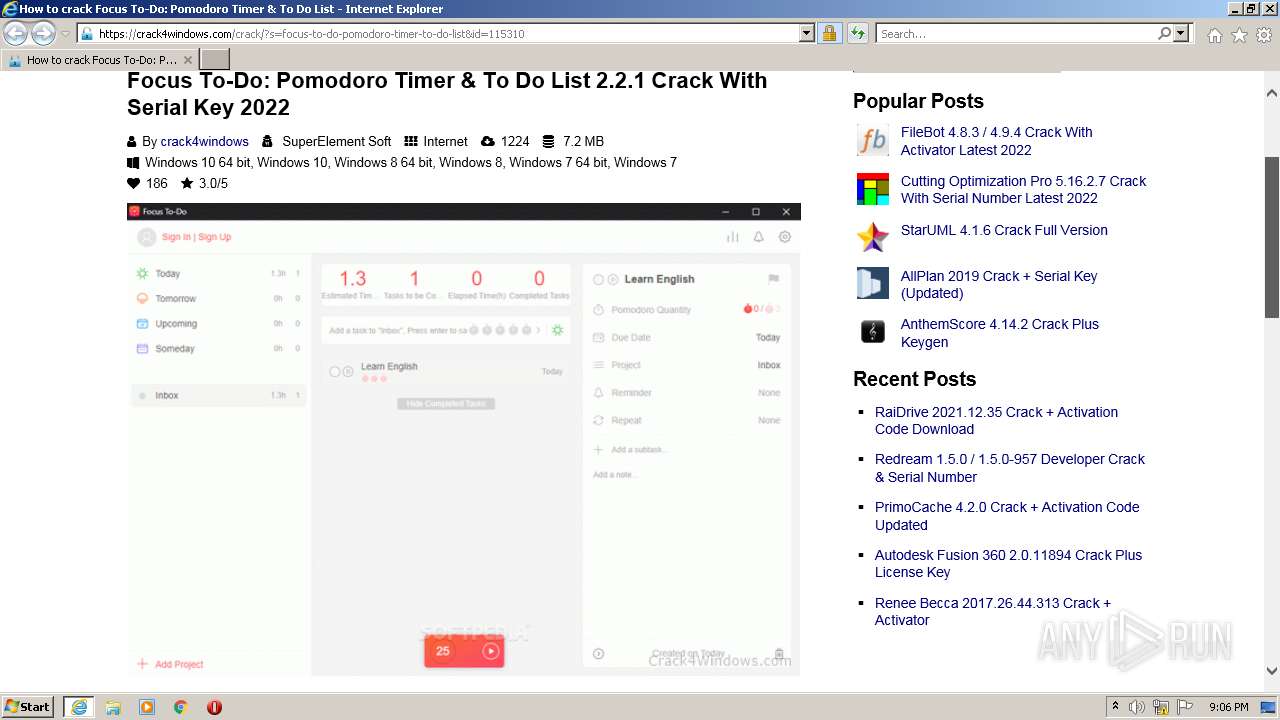Image resolution: width=1280 pixels, height=720 pixels.
Task: Open Favorites with the star icon
Action: [x=1239, y=35]
